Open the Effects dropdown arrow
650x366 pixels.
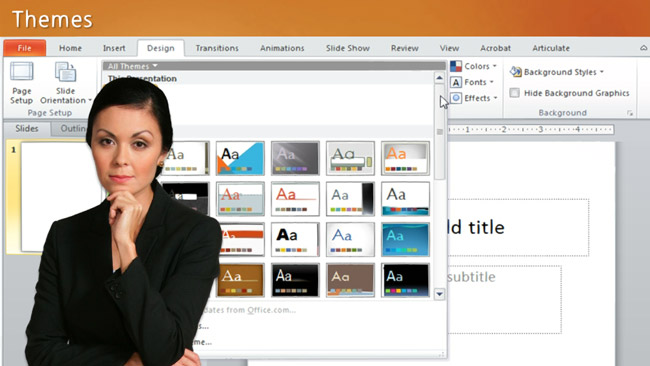[495, 98]
